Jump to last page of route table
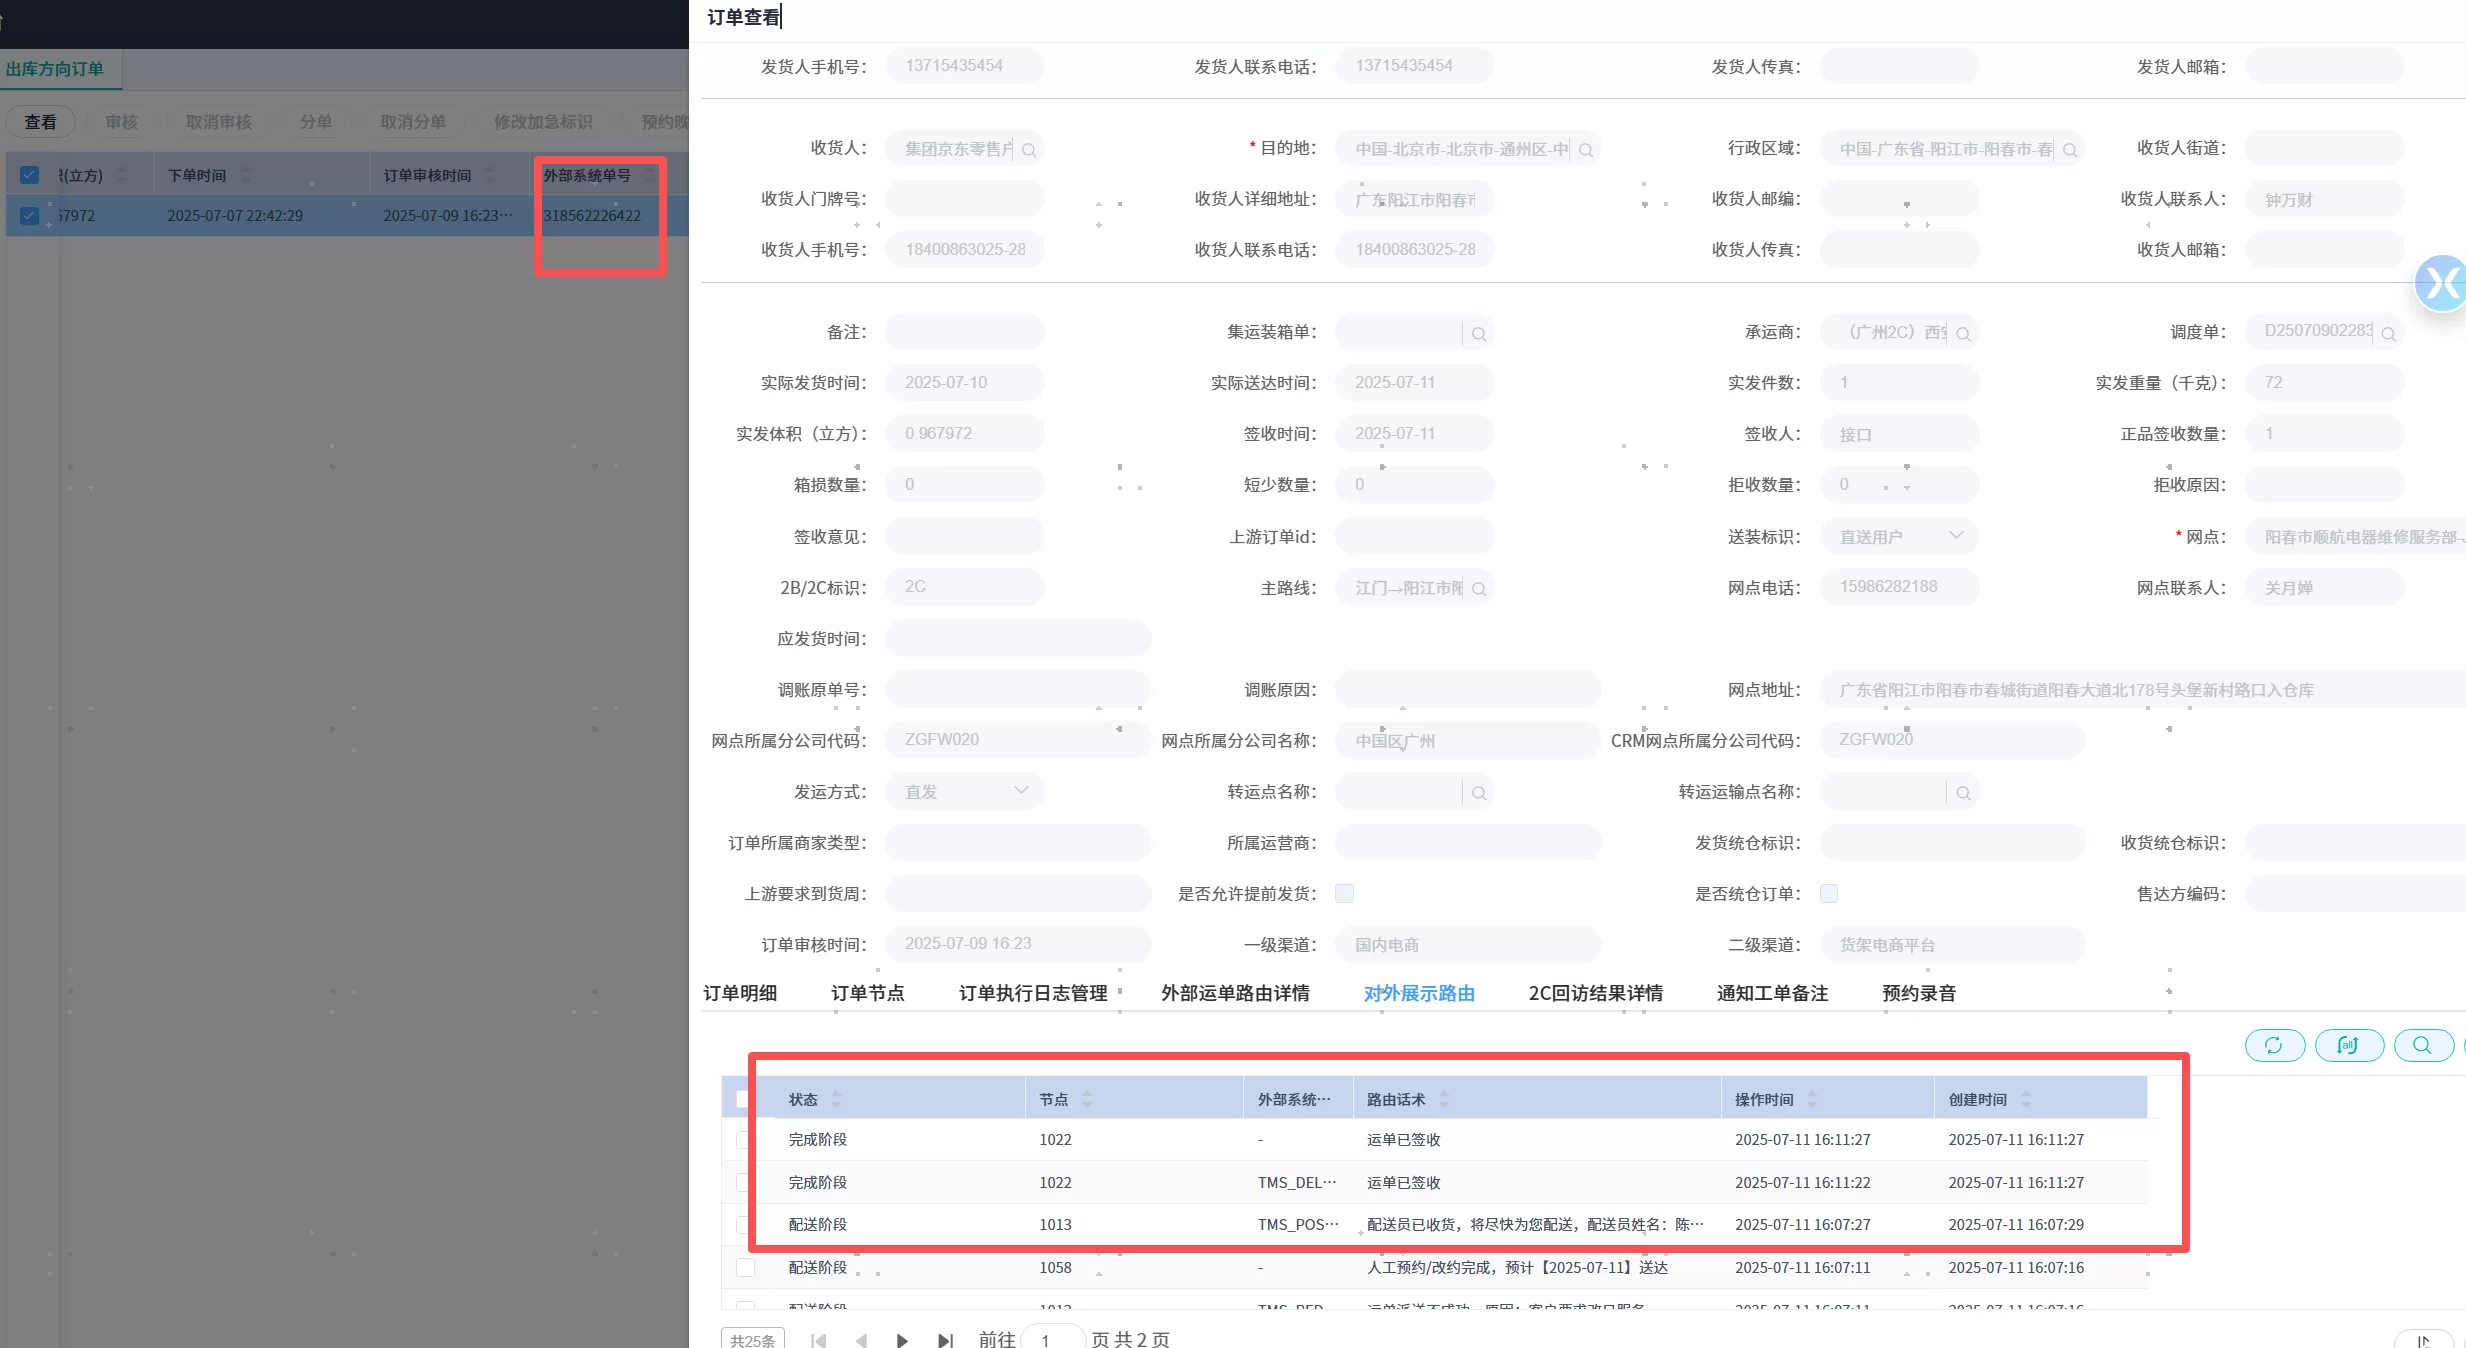The height and width of the screenshot is (1348, 2466). point(945,1340)
